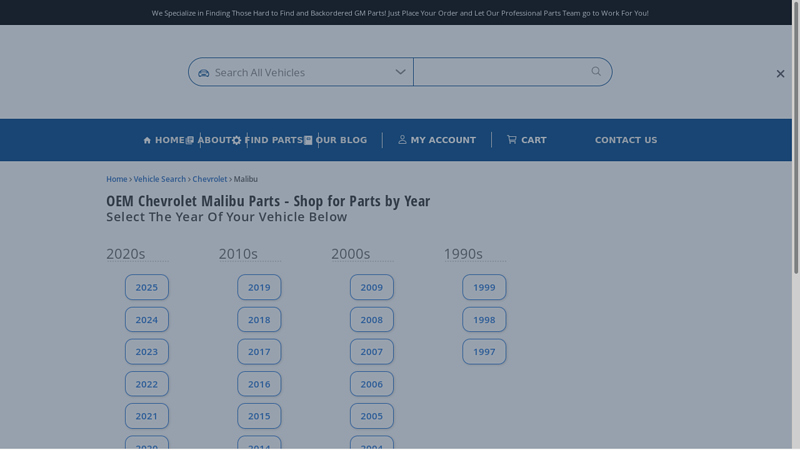Click the blog icon before Our Blog
This screenshot has height=450, width=800.
[x=308, y=140]
